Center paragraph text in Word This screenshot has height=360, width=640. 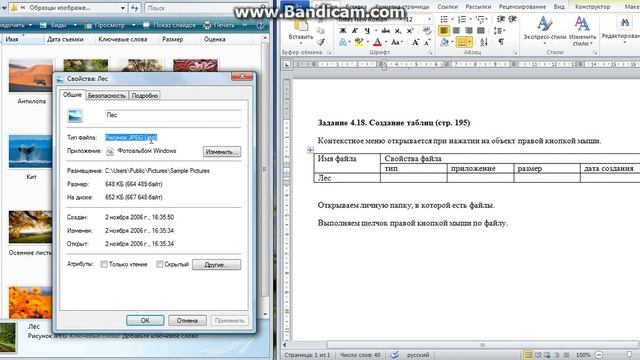click(x=456, y=31)
